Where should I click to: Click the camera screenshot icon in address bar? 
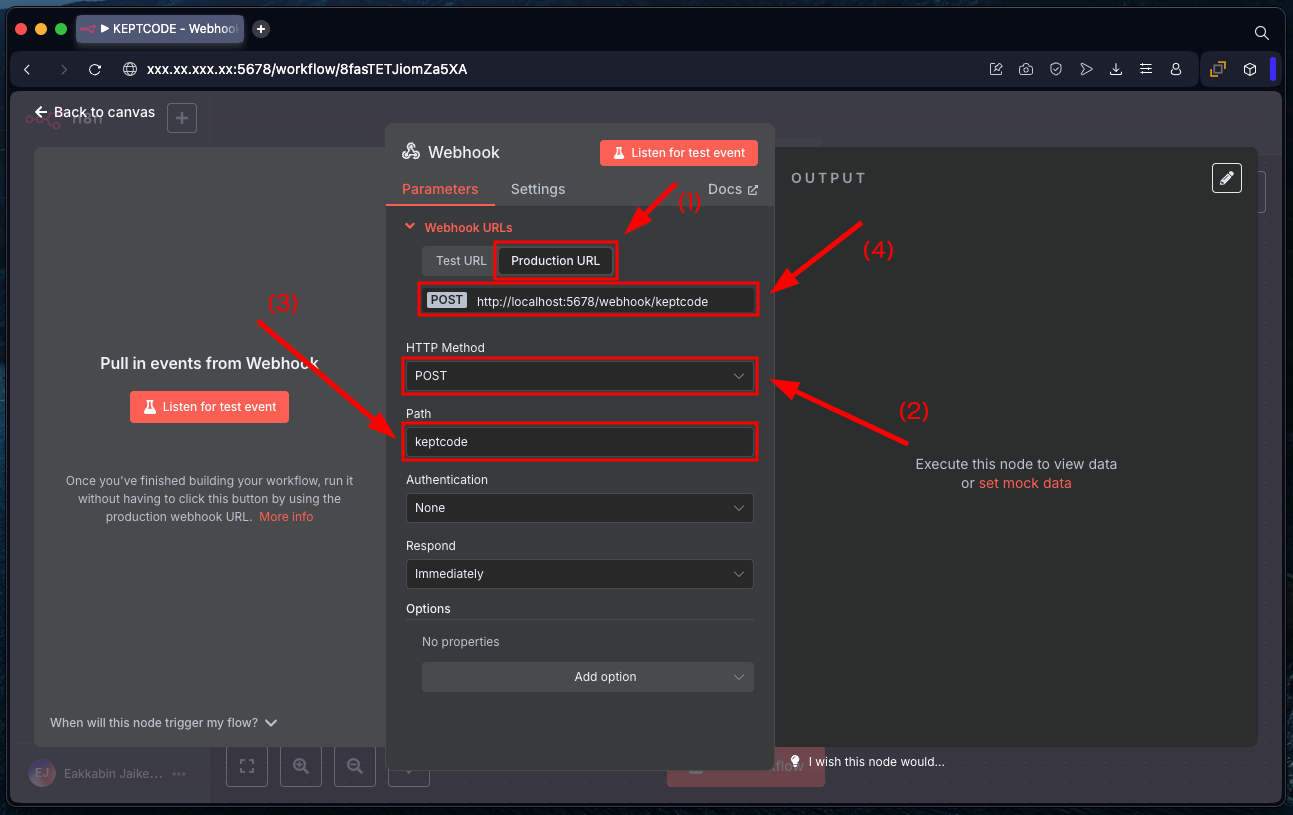[1026, 70]
